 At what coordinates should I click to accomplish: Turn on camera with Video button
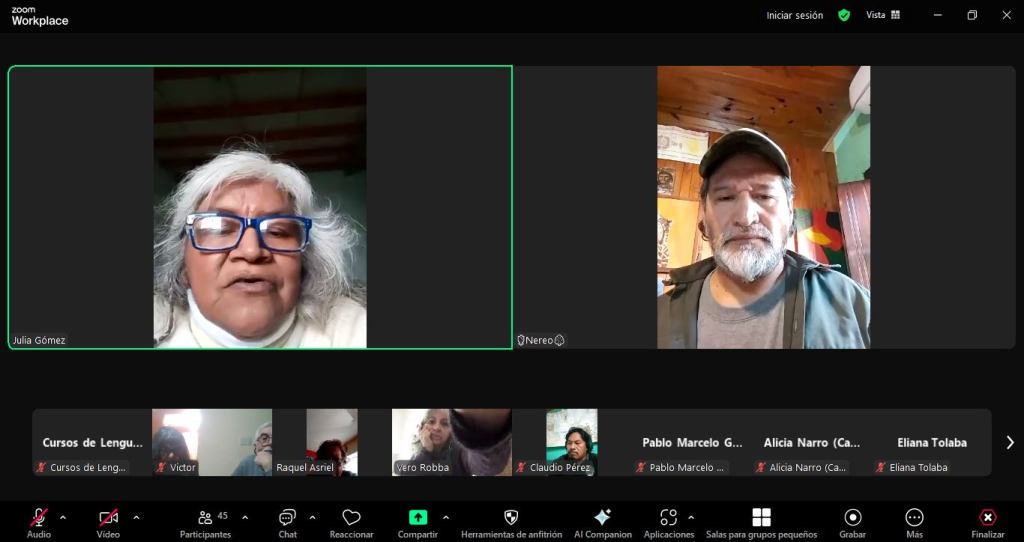[x=108, y=518]
